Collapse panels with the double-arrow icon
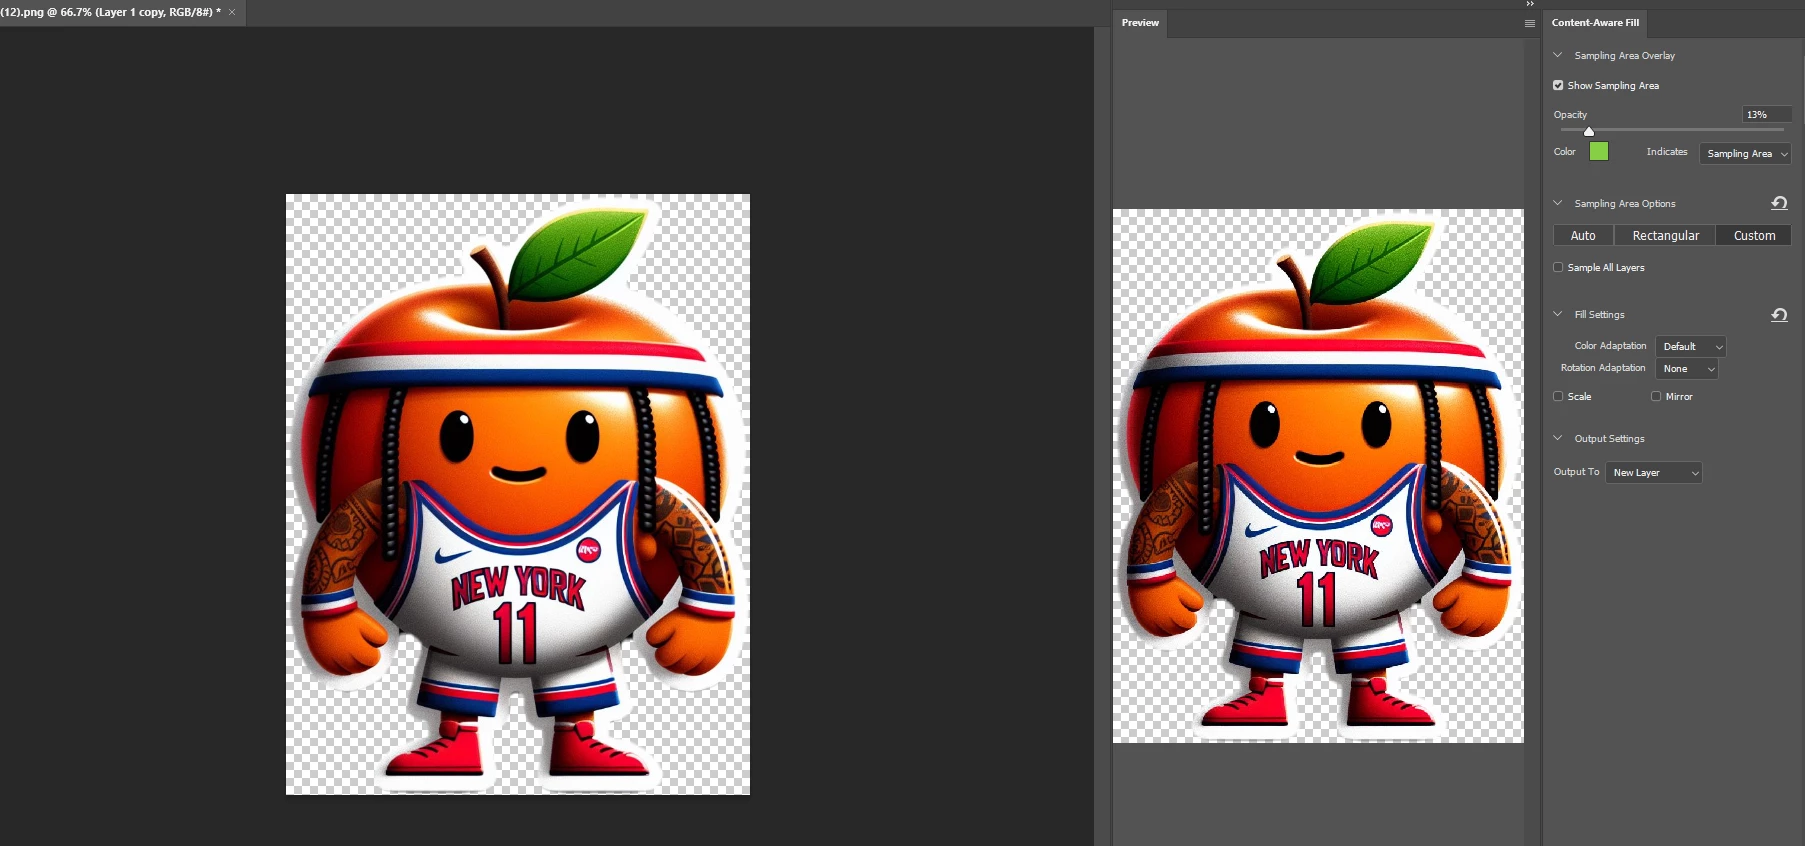Image resolution: width=1805 pixels, height=846 pixels. [x=1529, y=4]
